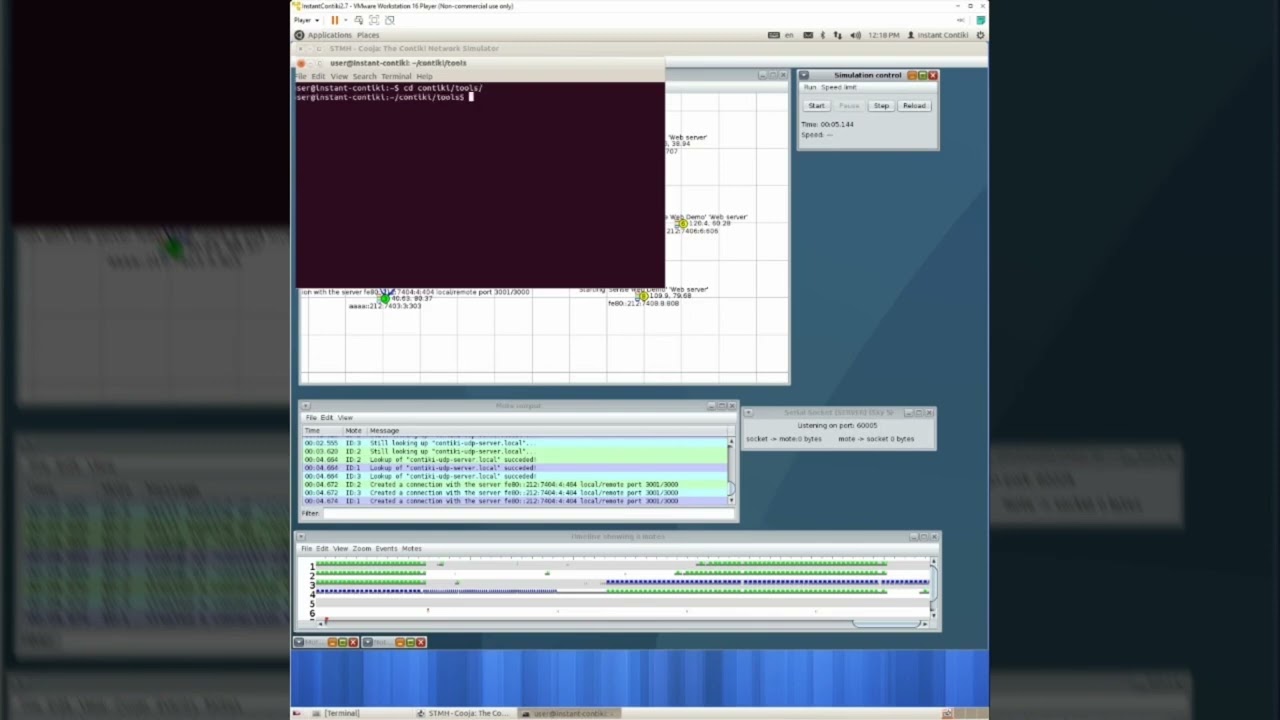The width and height of the screenshot is (1280, 720).
Task: Click the Simulation control window menu arrow icon
Action: (x=803, y=75)
